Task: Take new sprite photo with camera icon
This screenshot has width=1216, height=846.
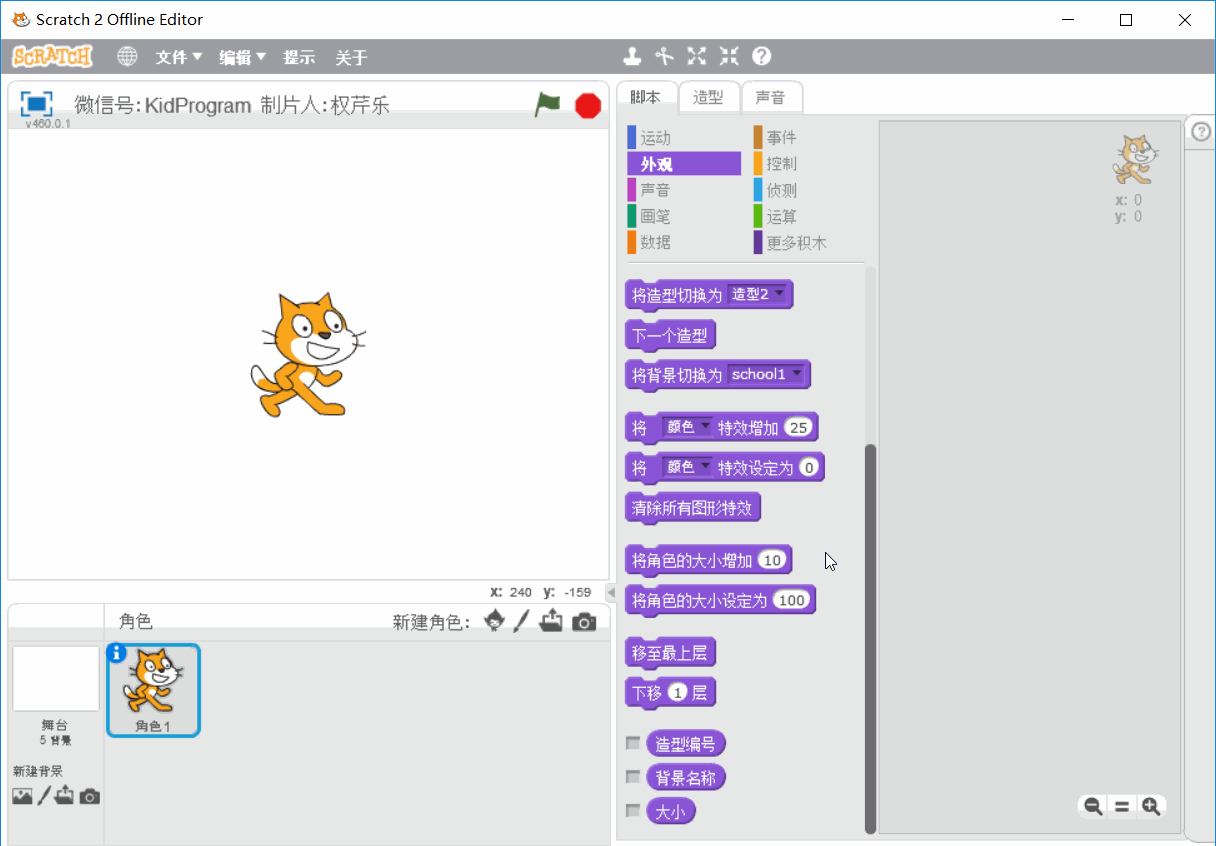Action: 584,623
